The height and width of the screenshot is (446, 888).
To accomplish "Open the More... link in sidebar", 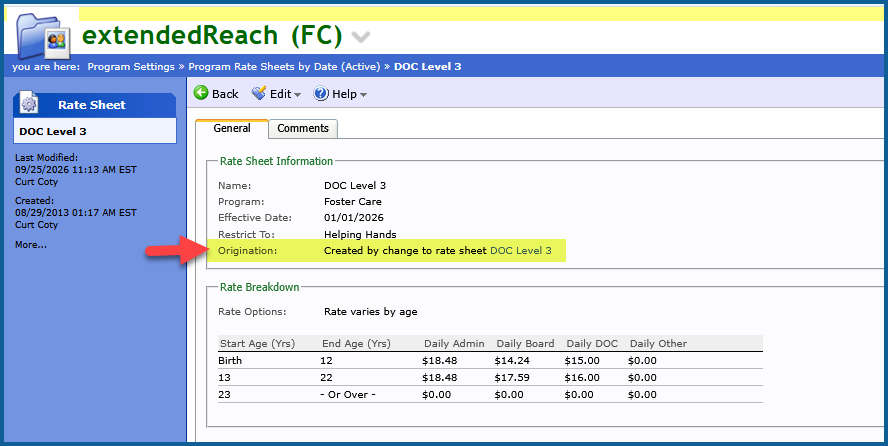I will tap(31, 245).
